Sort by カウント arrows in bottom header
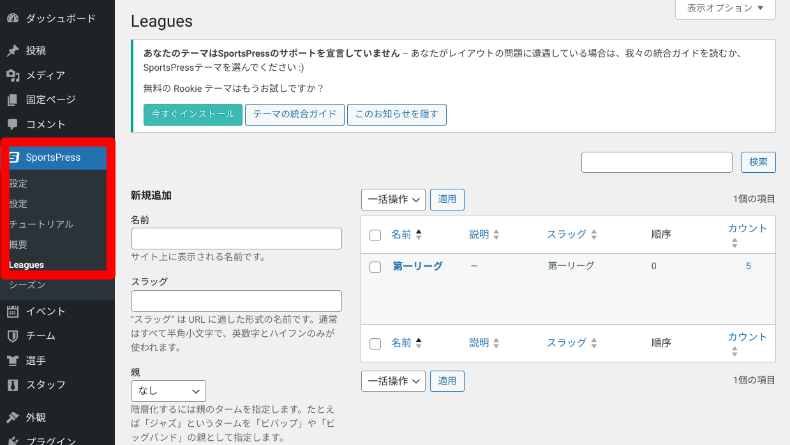This screenshot has height=445, width=790. click(735, 351)
